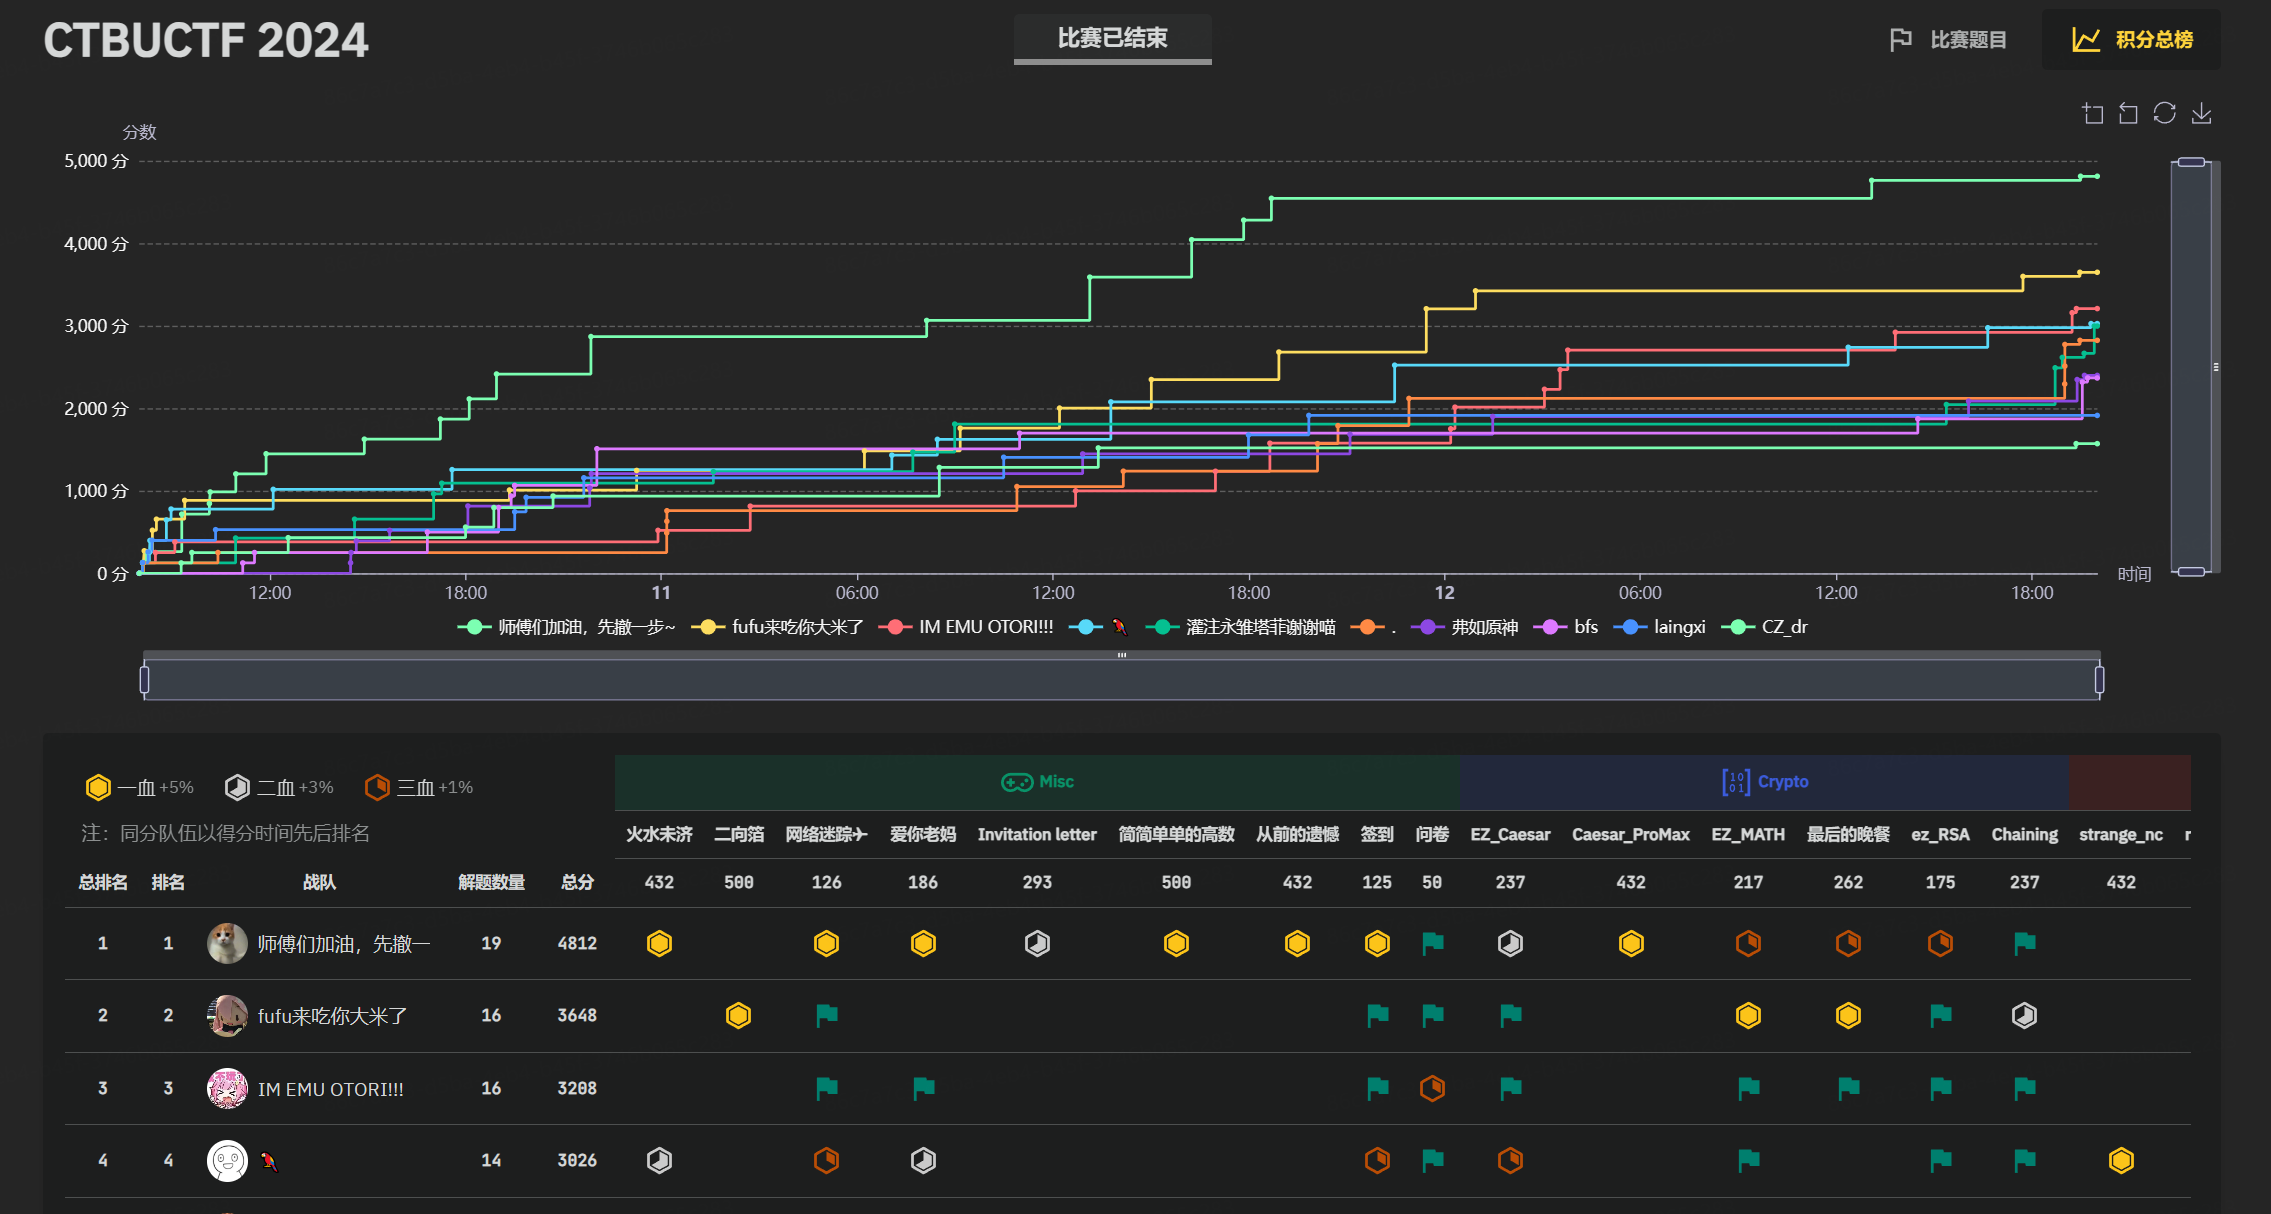The width and height of the screenshot is (2271, 1214).
Task: Toggle the parrot emoji team legend entry
Action: (x=1098, y=627)
